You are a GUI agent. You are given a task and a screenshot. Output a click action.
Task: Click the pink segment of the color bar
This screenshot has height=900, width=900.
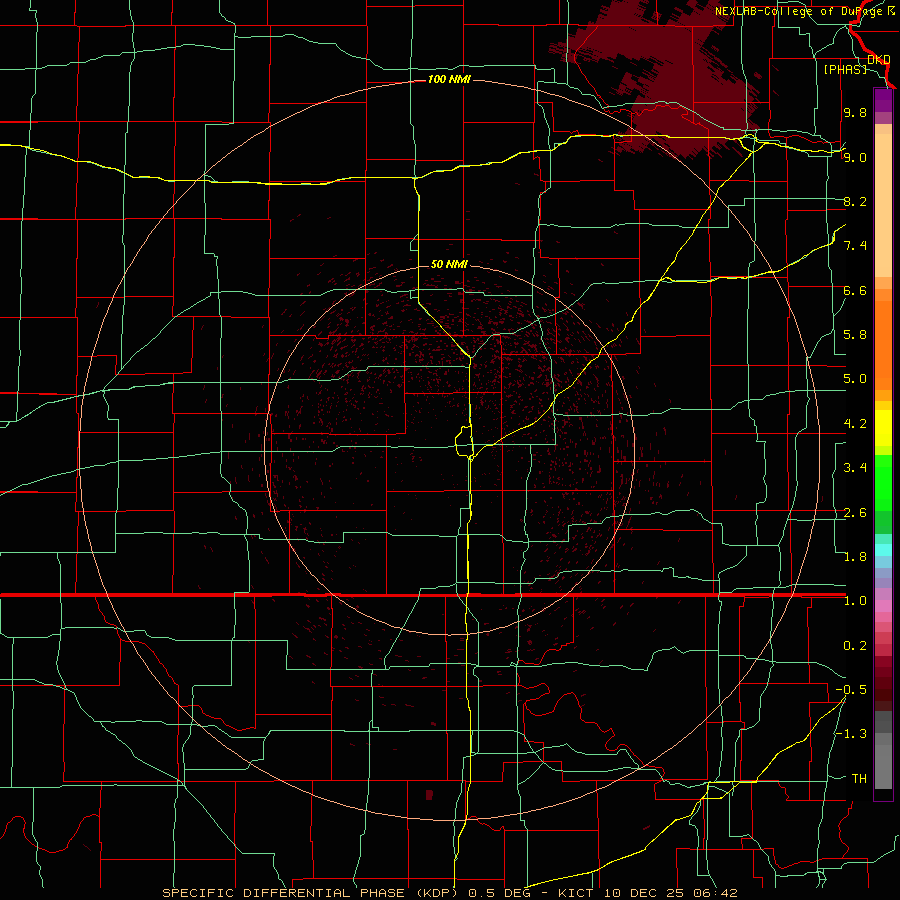point(883,606)
